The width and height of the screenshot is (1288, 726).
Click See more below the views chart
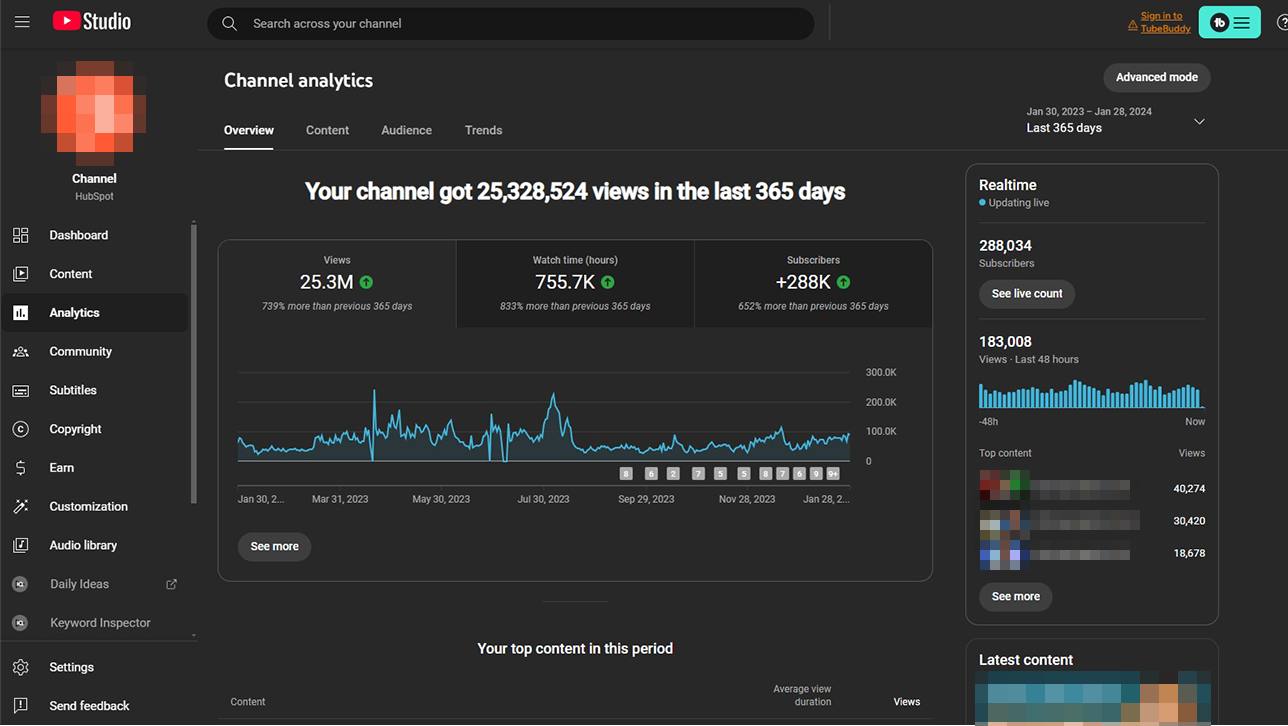click(274, 546)
